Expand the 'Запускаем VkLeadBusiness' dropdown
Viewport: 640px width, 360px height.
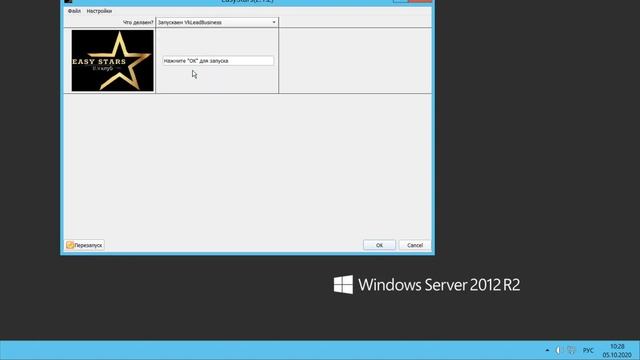pyautogui.click(x=217, y=22)
